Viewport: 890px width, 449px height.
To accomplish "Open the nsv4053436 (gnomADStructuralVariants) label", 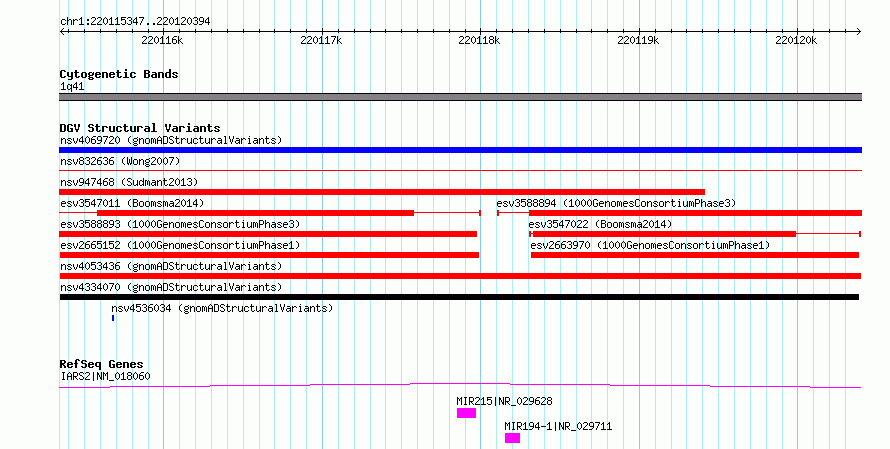I will click(x=171, y=266).
